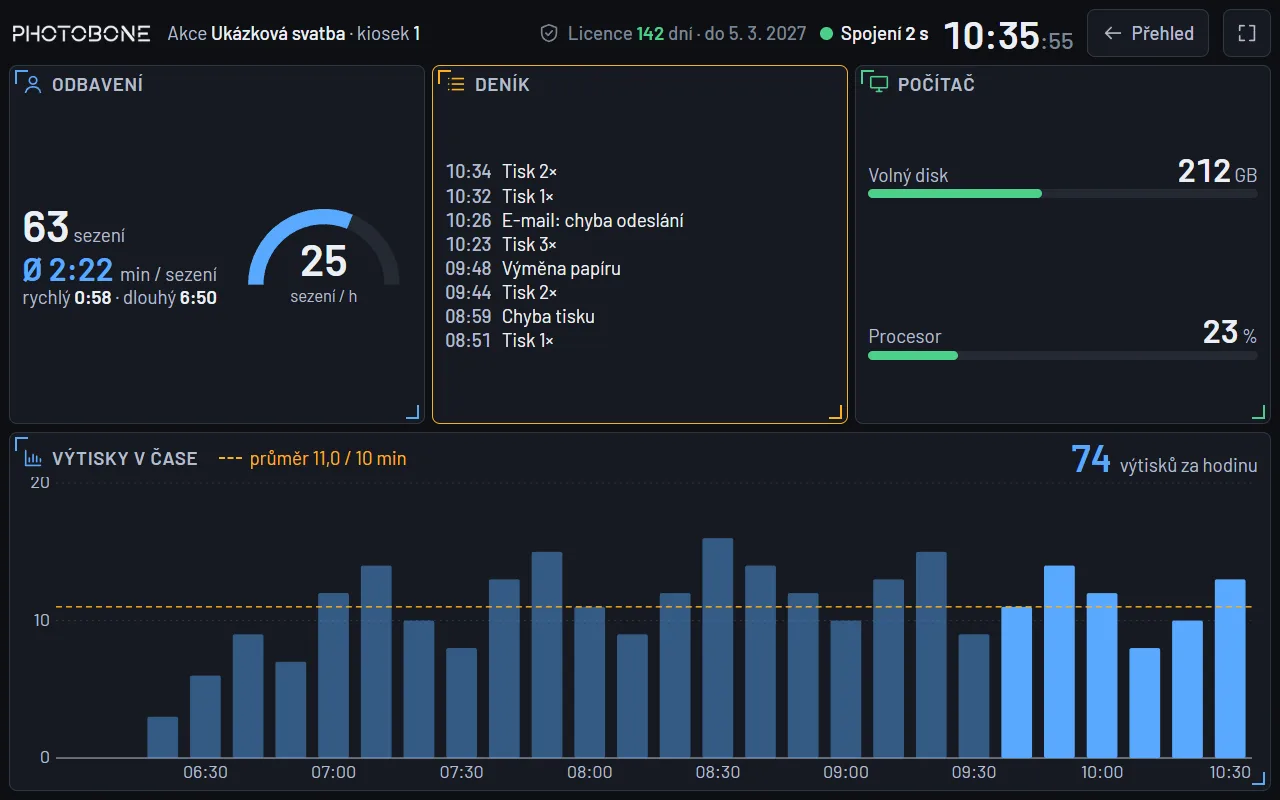Image resolution: width=1280 pixels, height=800 pixels.
Task: Click the 'kiosek 1' label
Action: [389, 33]
